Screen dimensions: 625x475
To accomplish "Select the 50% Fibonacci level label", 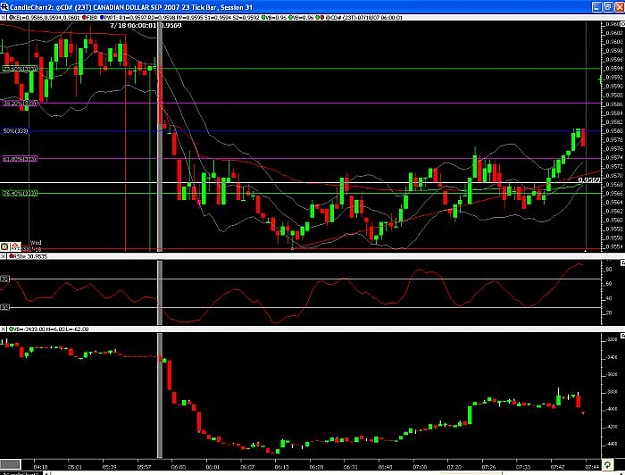I will 16,131.
